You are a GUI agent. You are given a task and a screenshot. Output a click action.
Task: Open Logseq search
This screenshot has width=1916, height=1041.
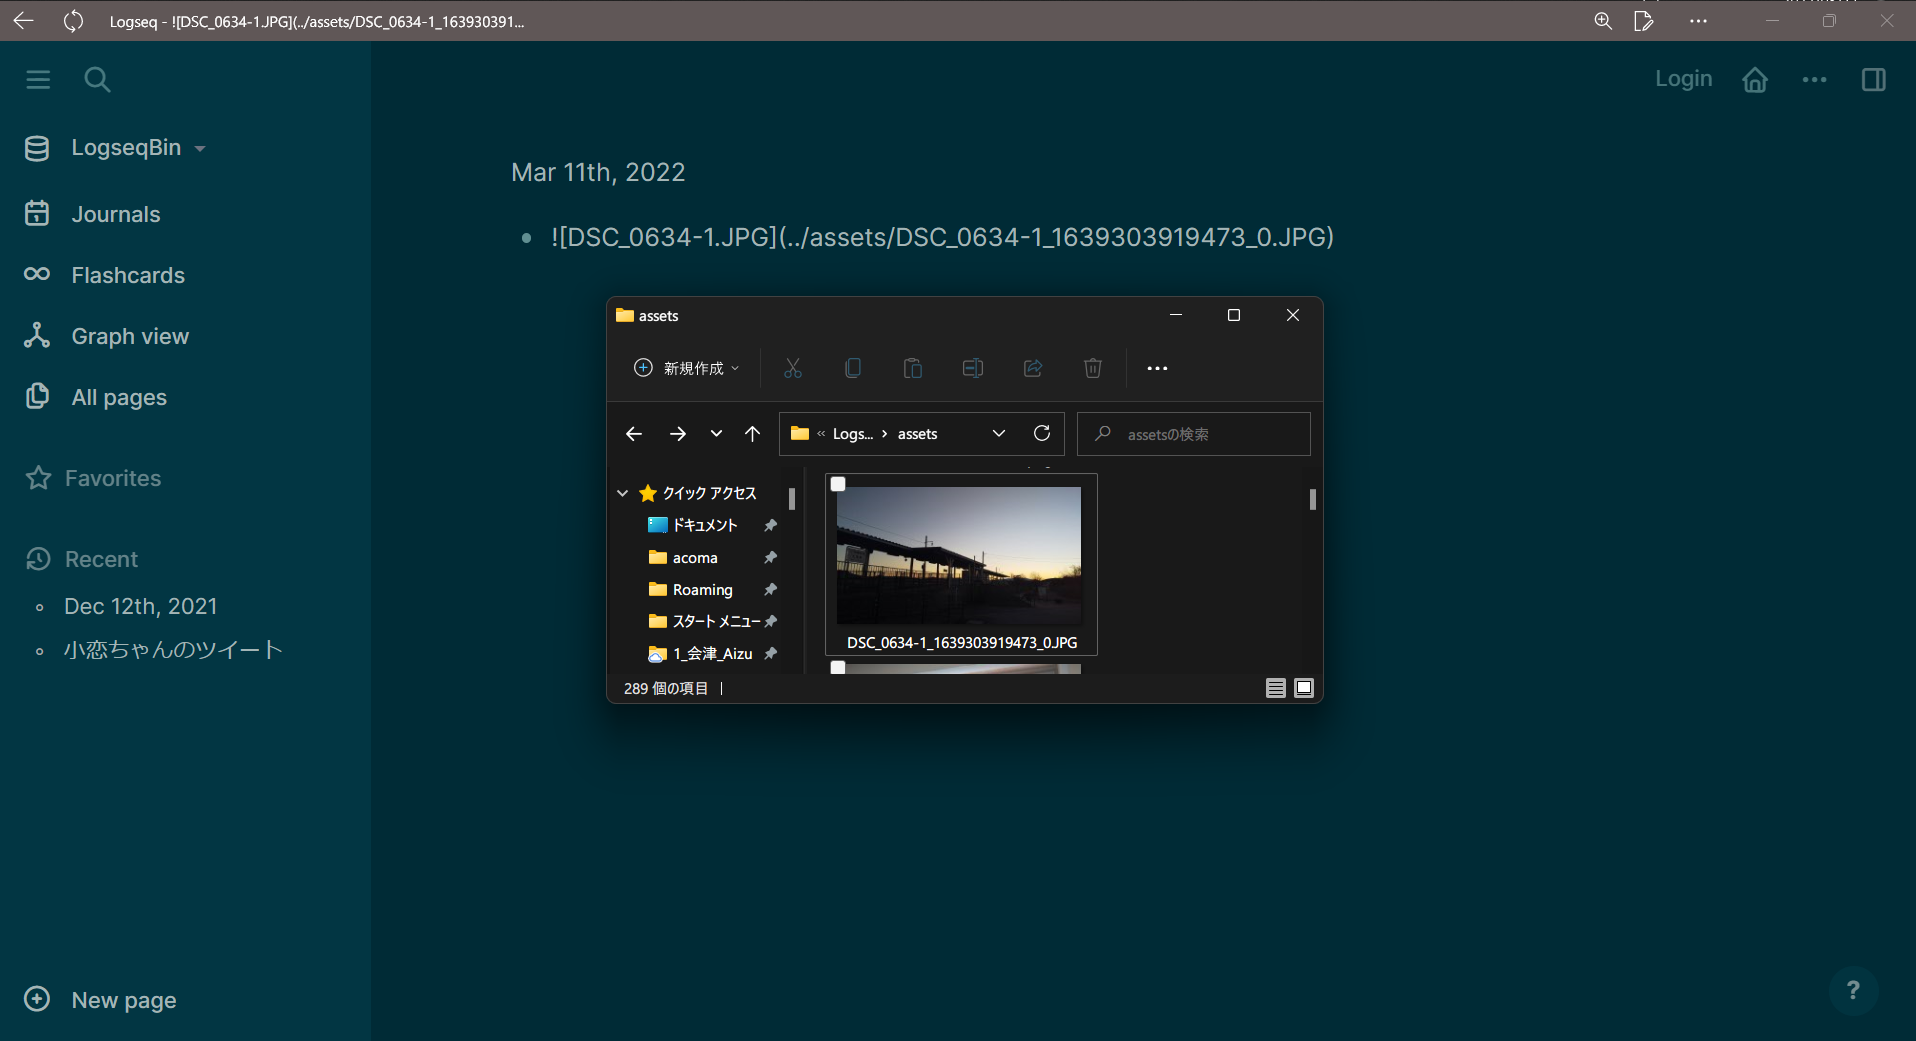point(97,79)
